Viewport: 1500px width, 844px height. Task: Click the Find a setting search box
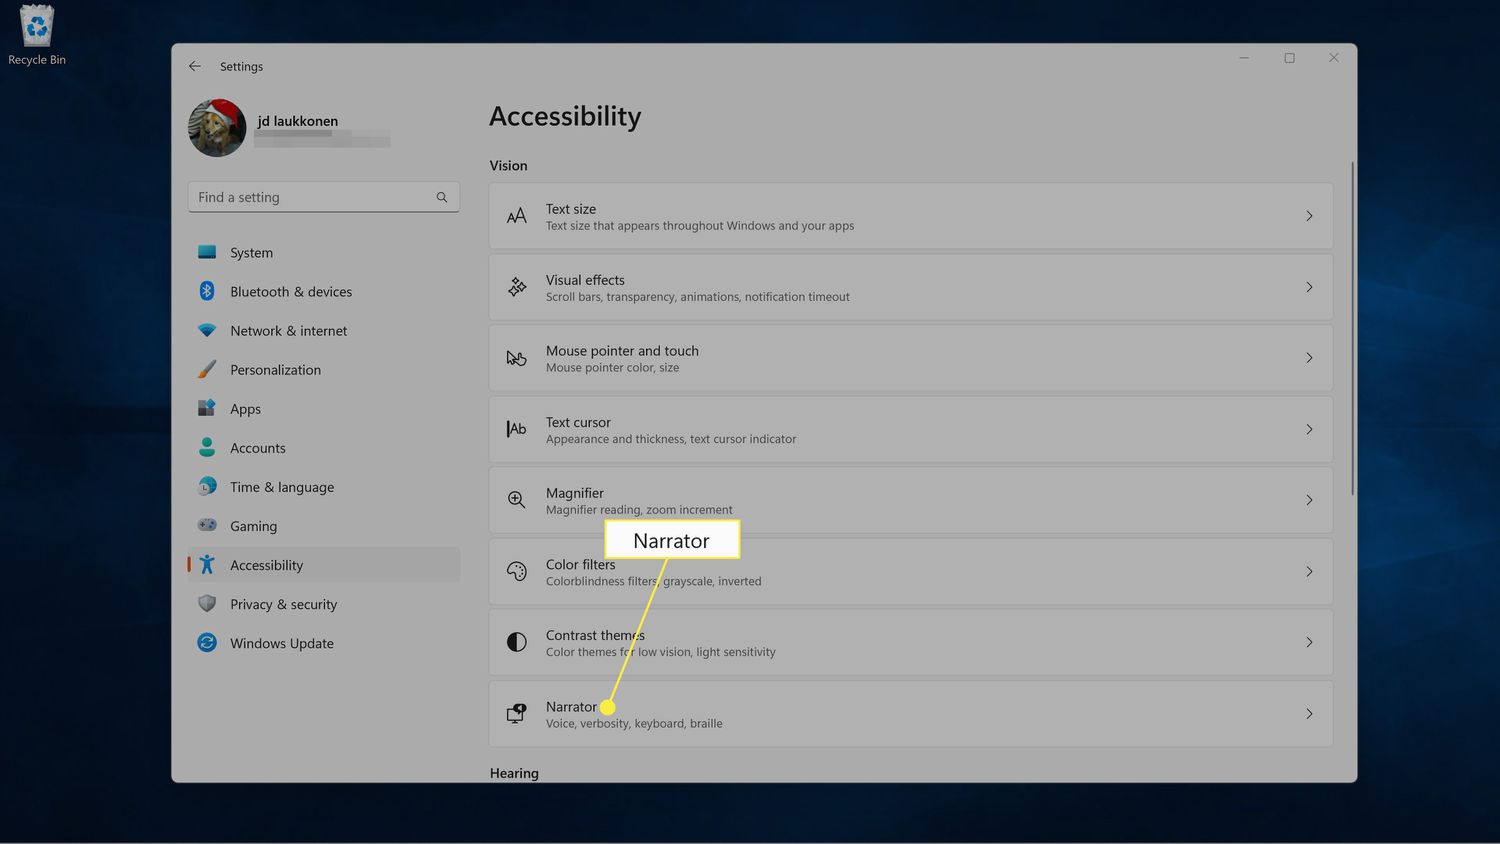click(324, 197)
